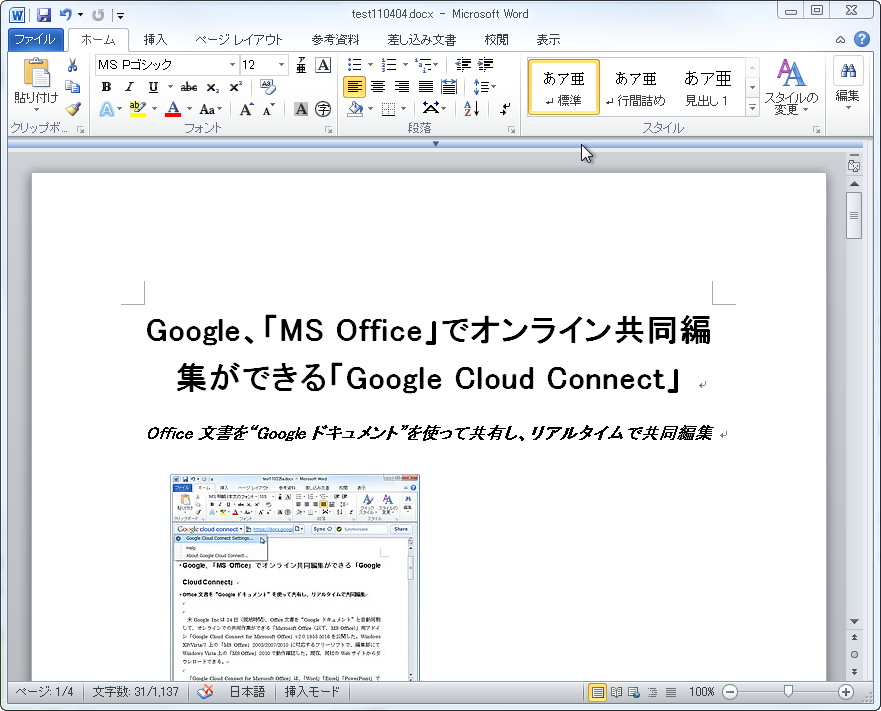Click the character border icon

click(323, 65)
